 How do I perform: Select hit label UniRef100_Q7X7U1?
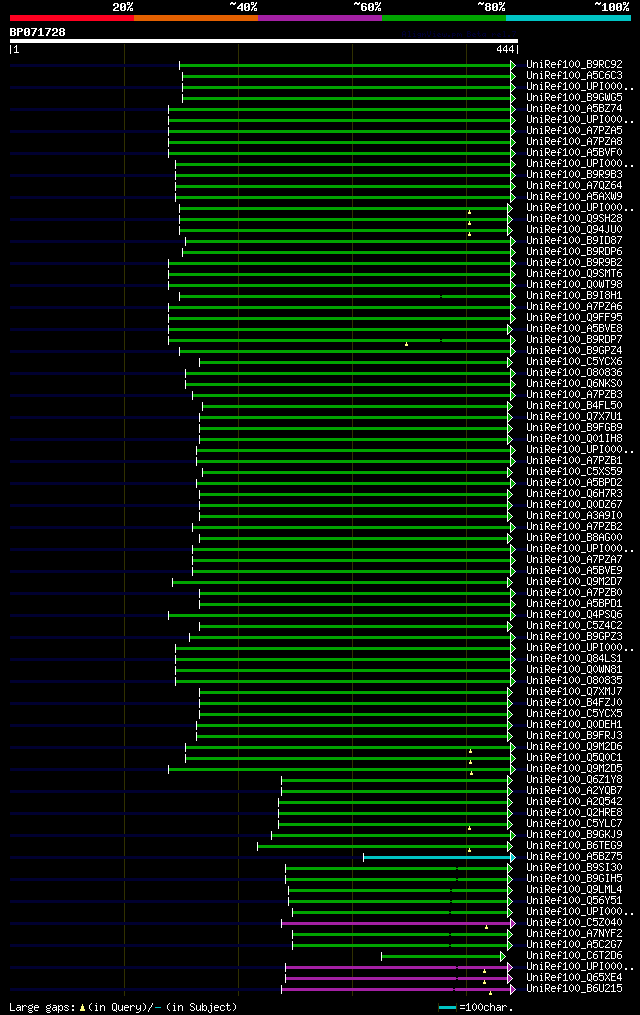574,417
